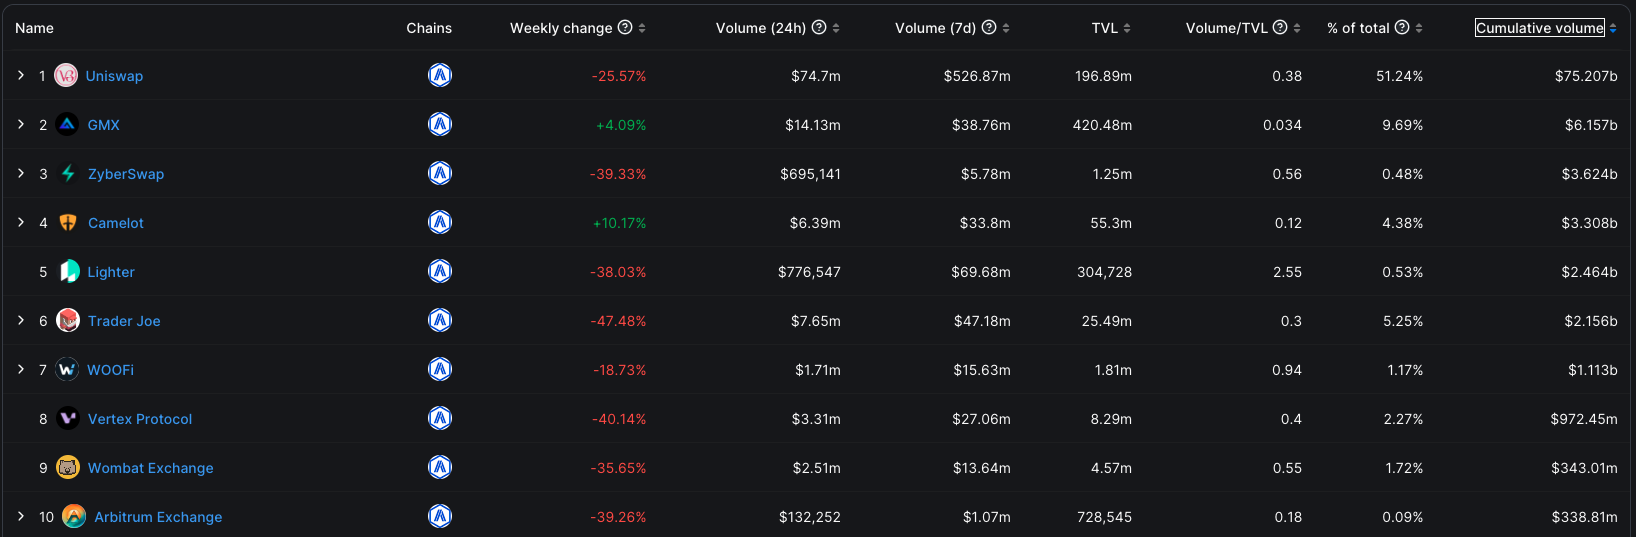Expand the Trader Joe row chevron

click(21, 320)
